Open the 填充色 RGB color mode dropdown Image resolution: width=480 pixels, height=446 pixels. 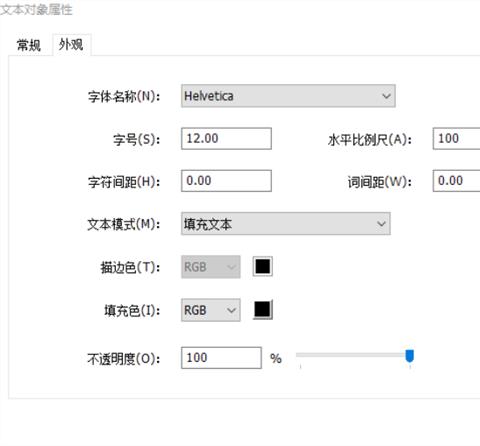point(211,310)
